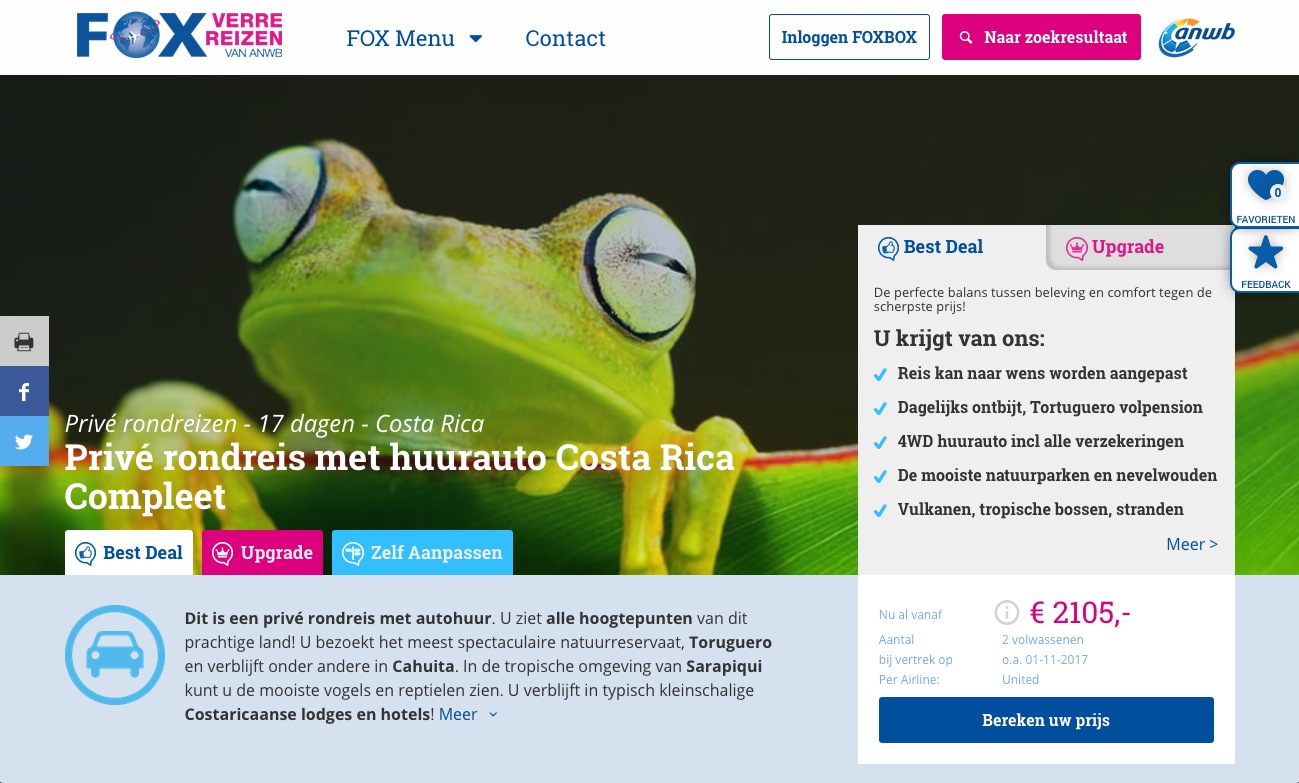Expand the FOX Menu dropdown
Screen dimensions: 1299x783
(x=414, y=38)
